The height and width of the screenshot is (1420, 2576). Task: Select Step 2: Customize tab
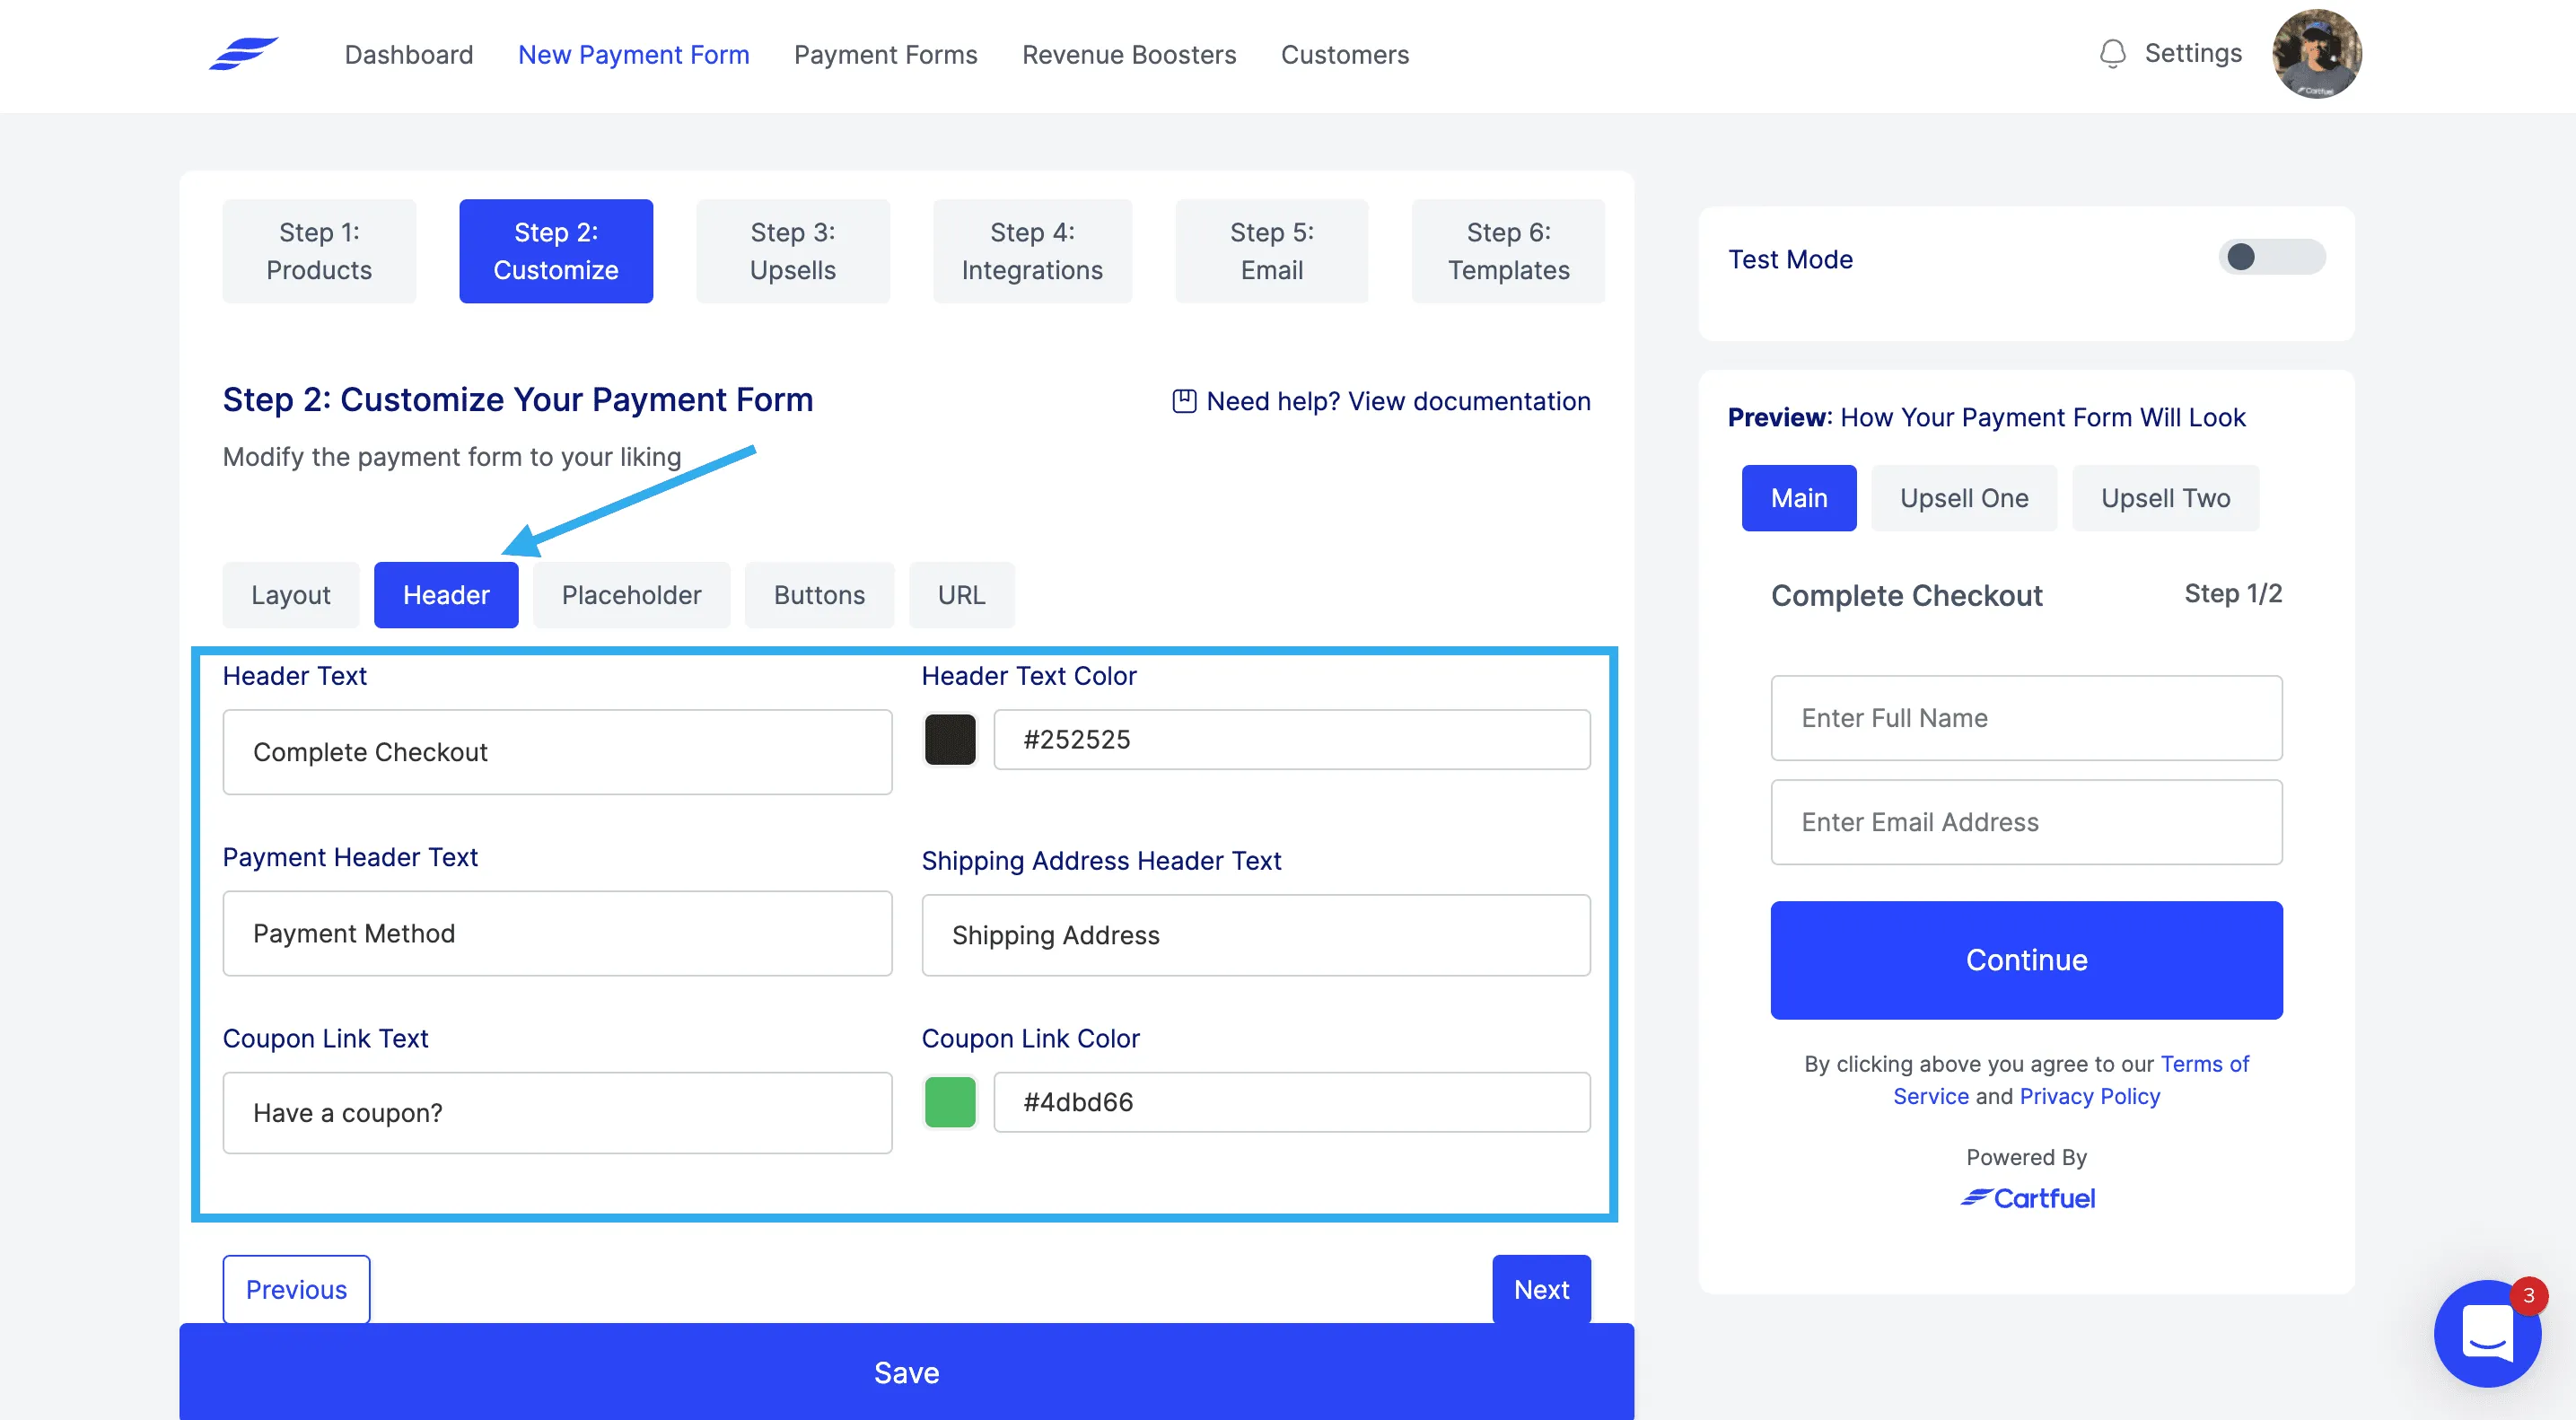point(556,251)
